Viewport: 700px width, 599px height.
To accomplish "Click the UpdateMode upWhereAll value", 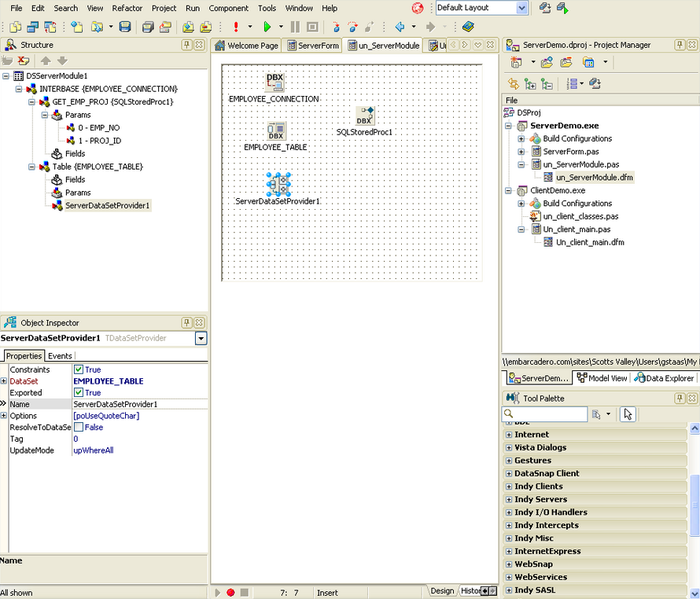I will [x=93, y=450].
